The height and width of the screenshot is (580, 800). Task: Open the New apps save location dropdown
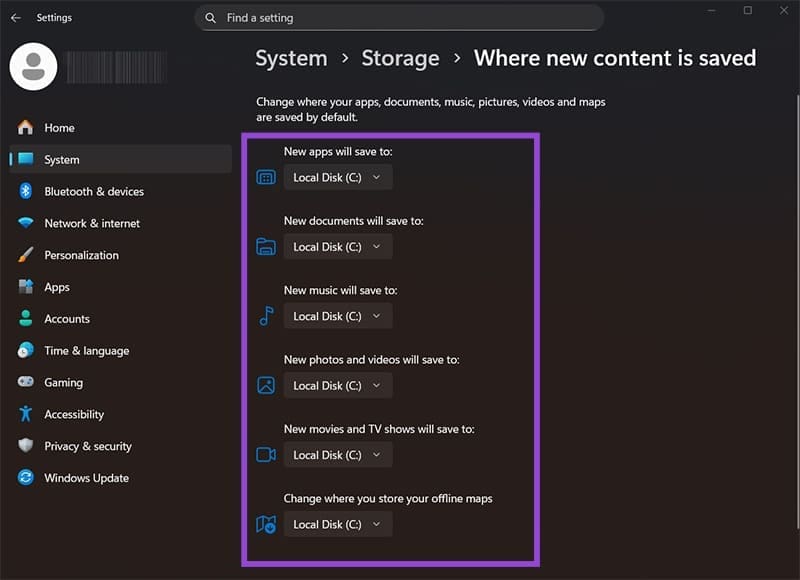point(338,178)
